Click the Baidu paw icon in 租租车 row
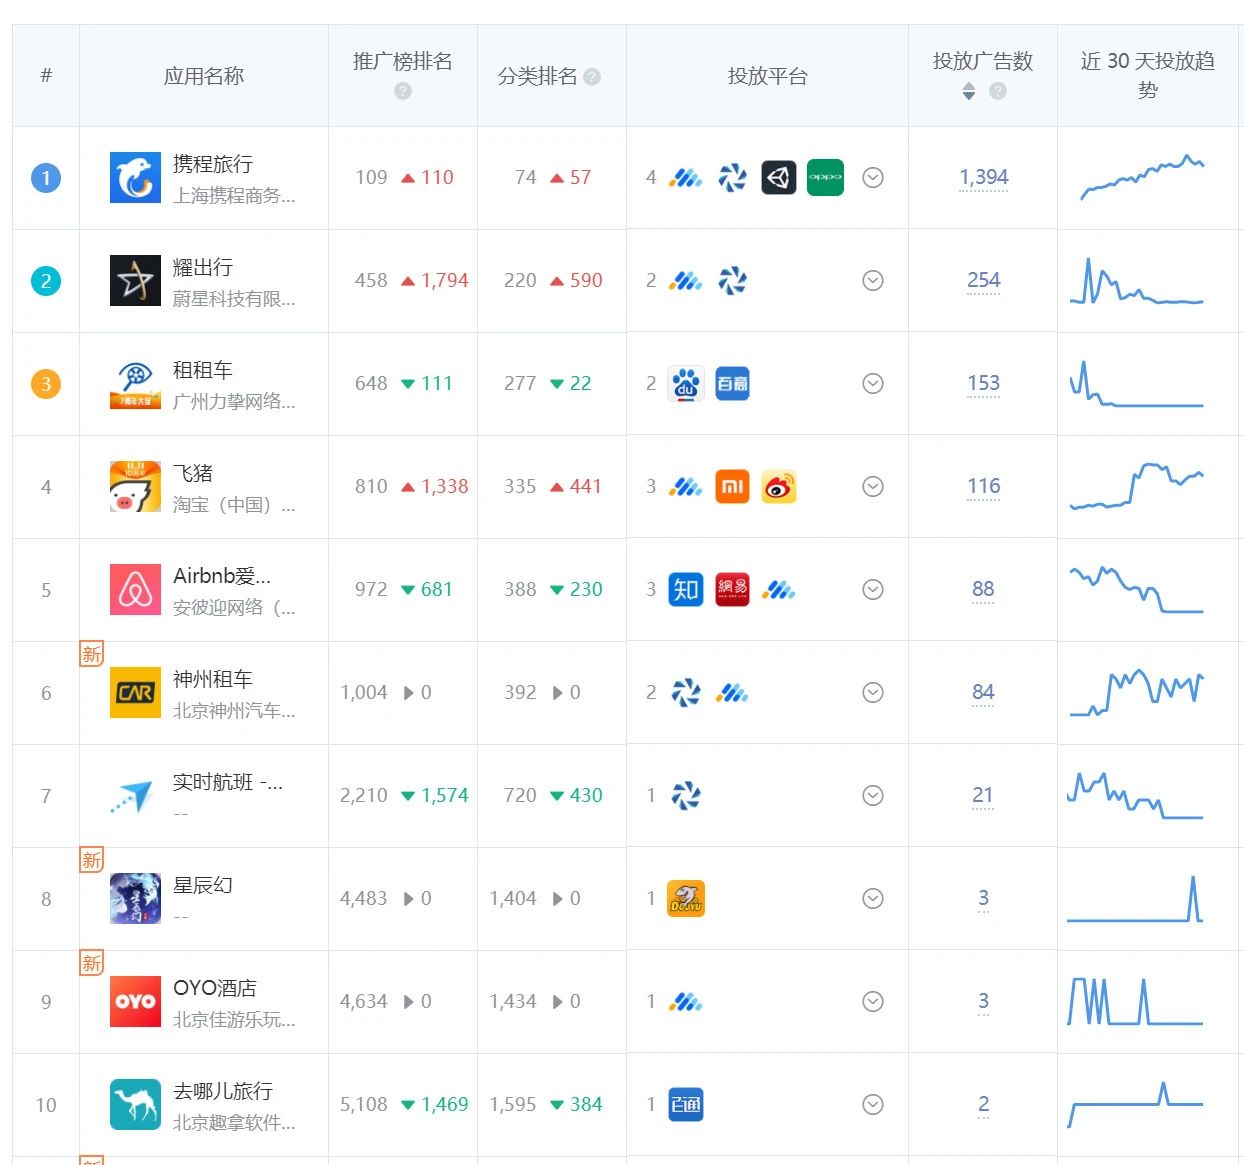Image resolution: width=1244 pixels, height=1165 pixels. 685,383
